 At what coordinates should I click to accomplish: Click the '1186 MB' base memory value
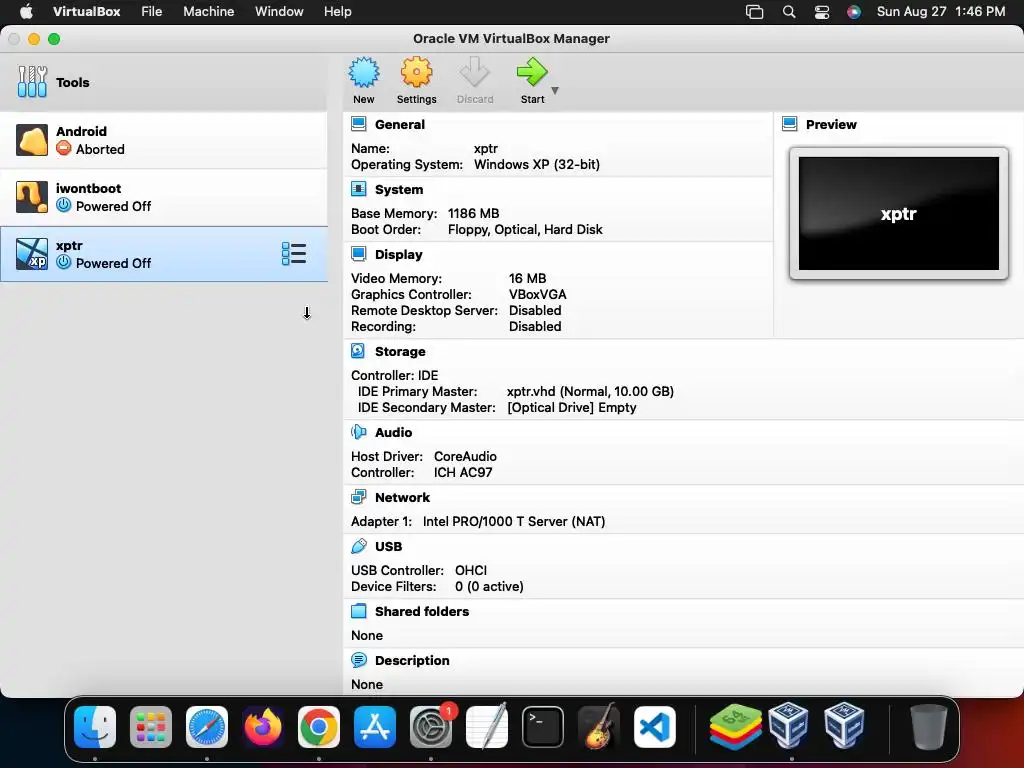(x=473, y=214)
